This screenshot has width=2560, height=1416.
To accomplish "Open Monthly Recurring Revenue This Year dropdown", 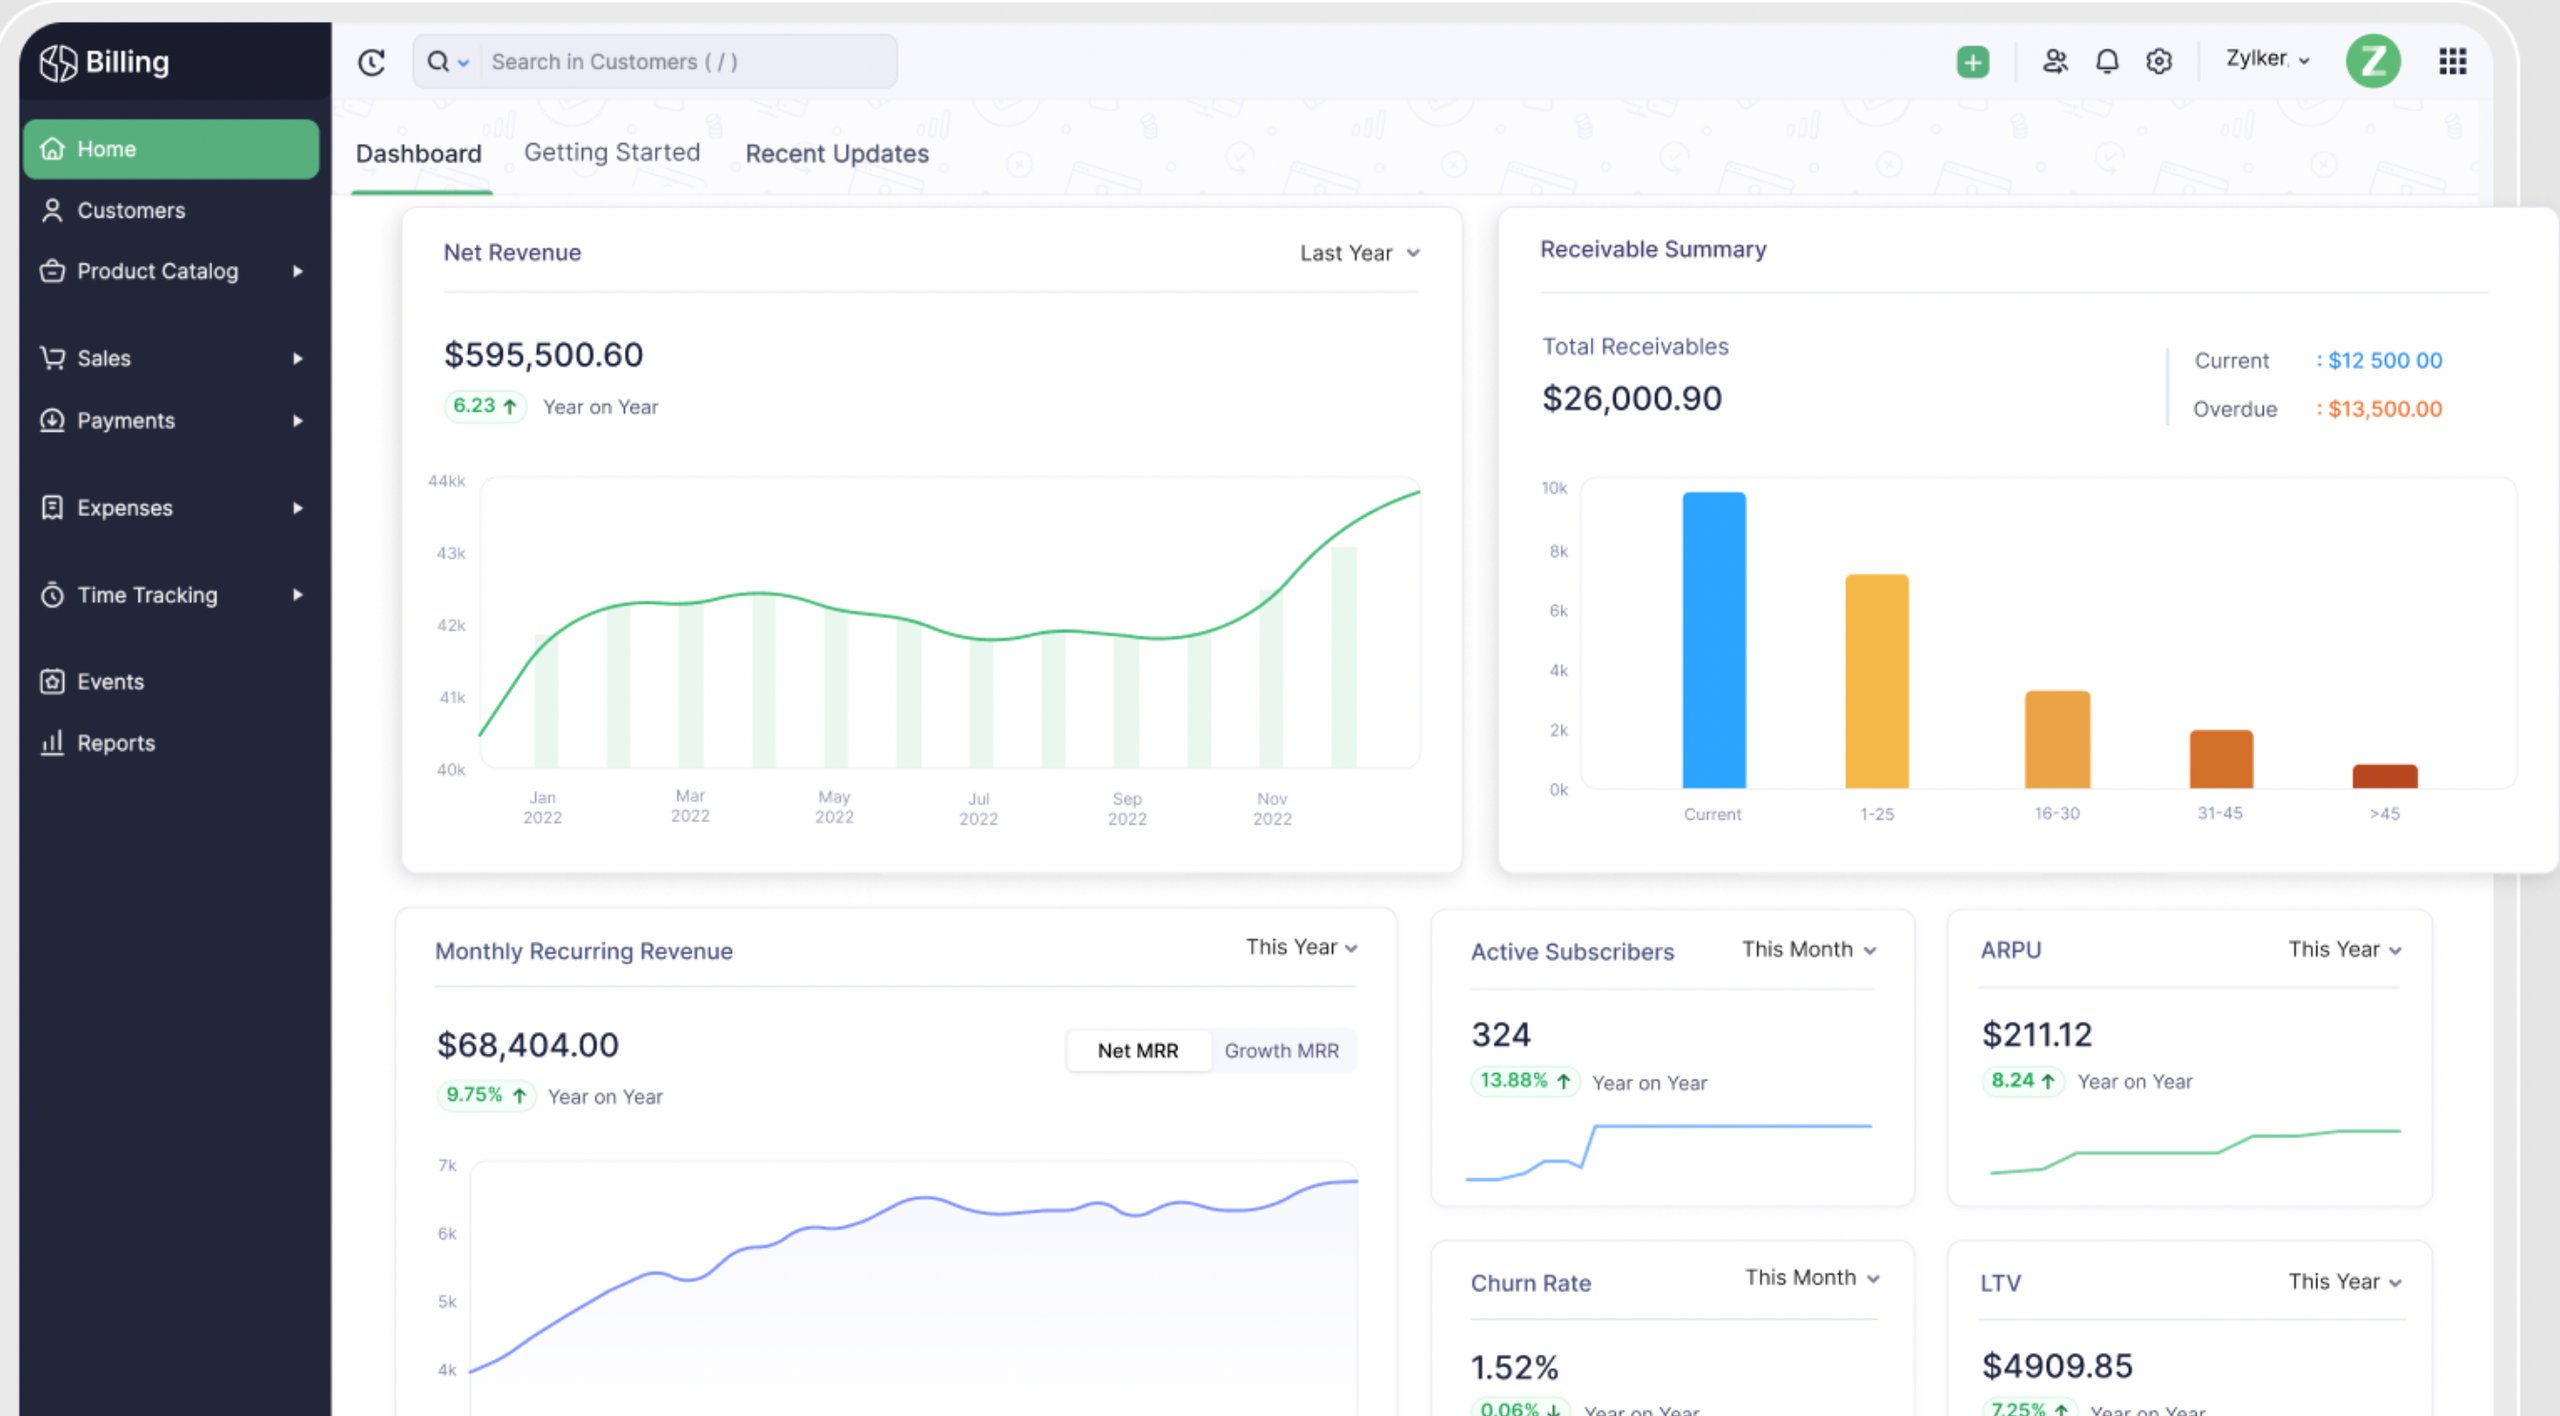I will [x=1302, y=947].
